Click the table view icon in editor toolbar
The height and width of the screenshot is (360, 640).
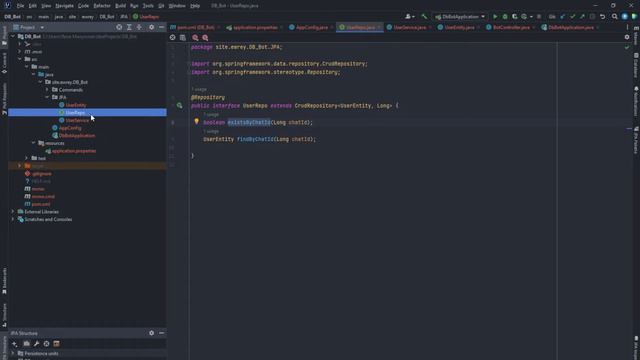point(182,38)
